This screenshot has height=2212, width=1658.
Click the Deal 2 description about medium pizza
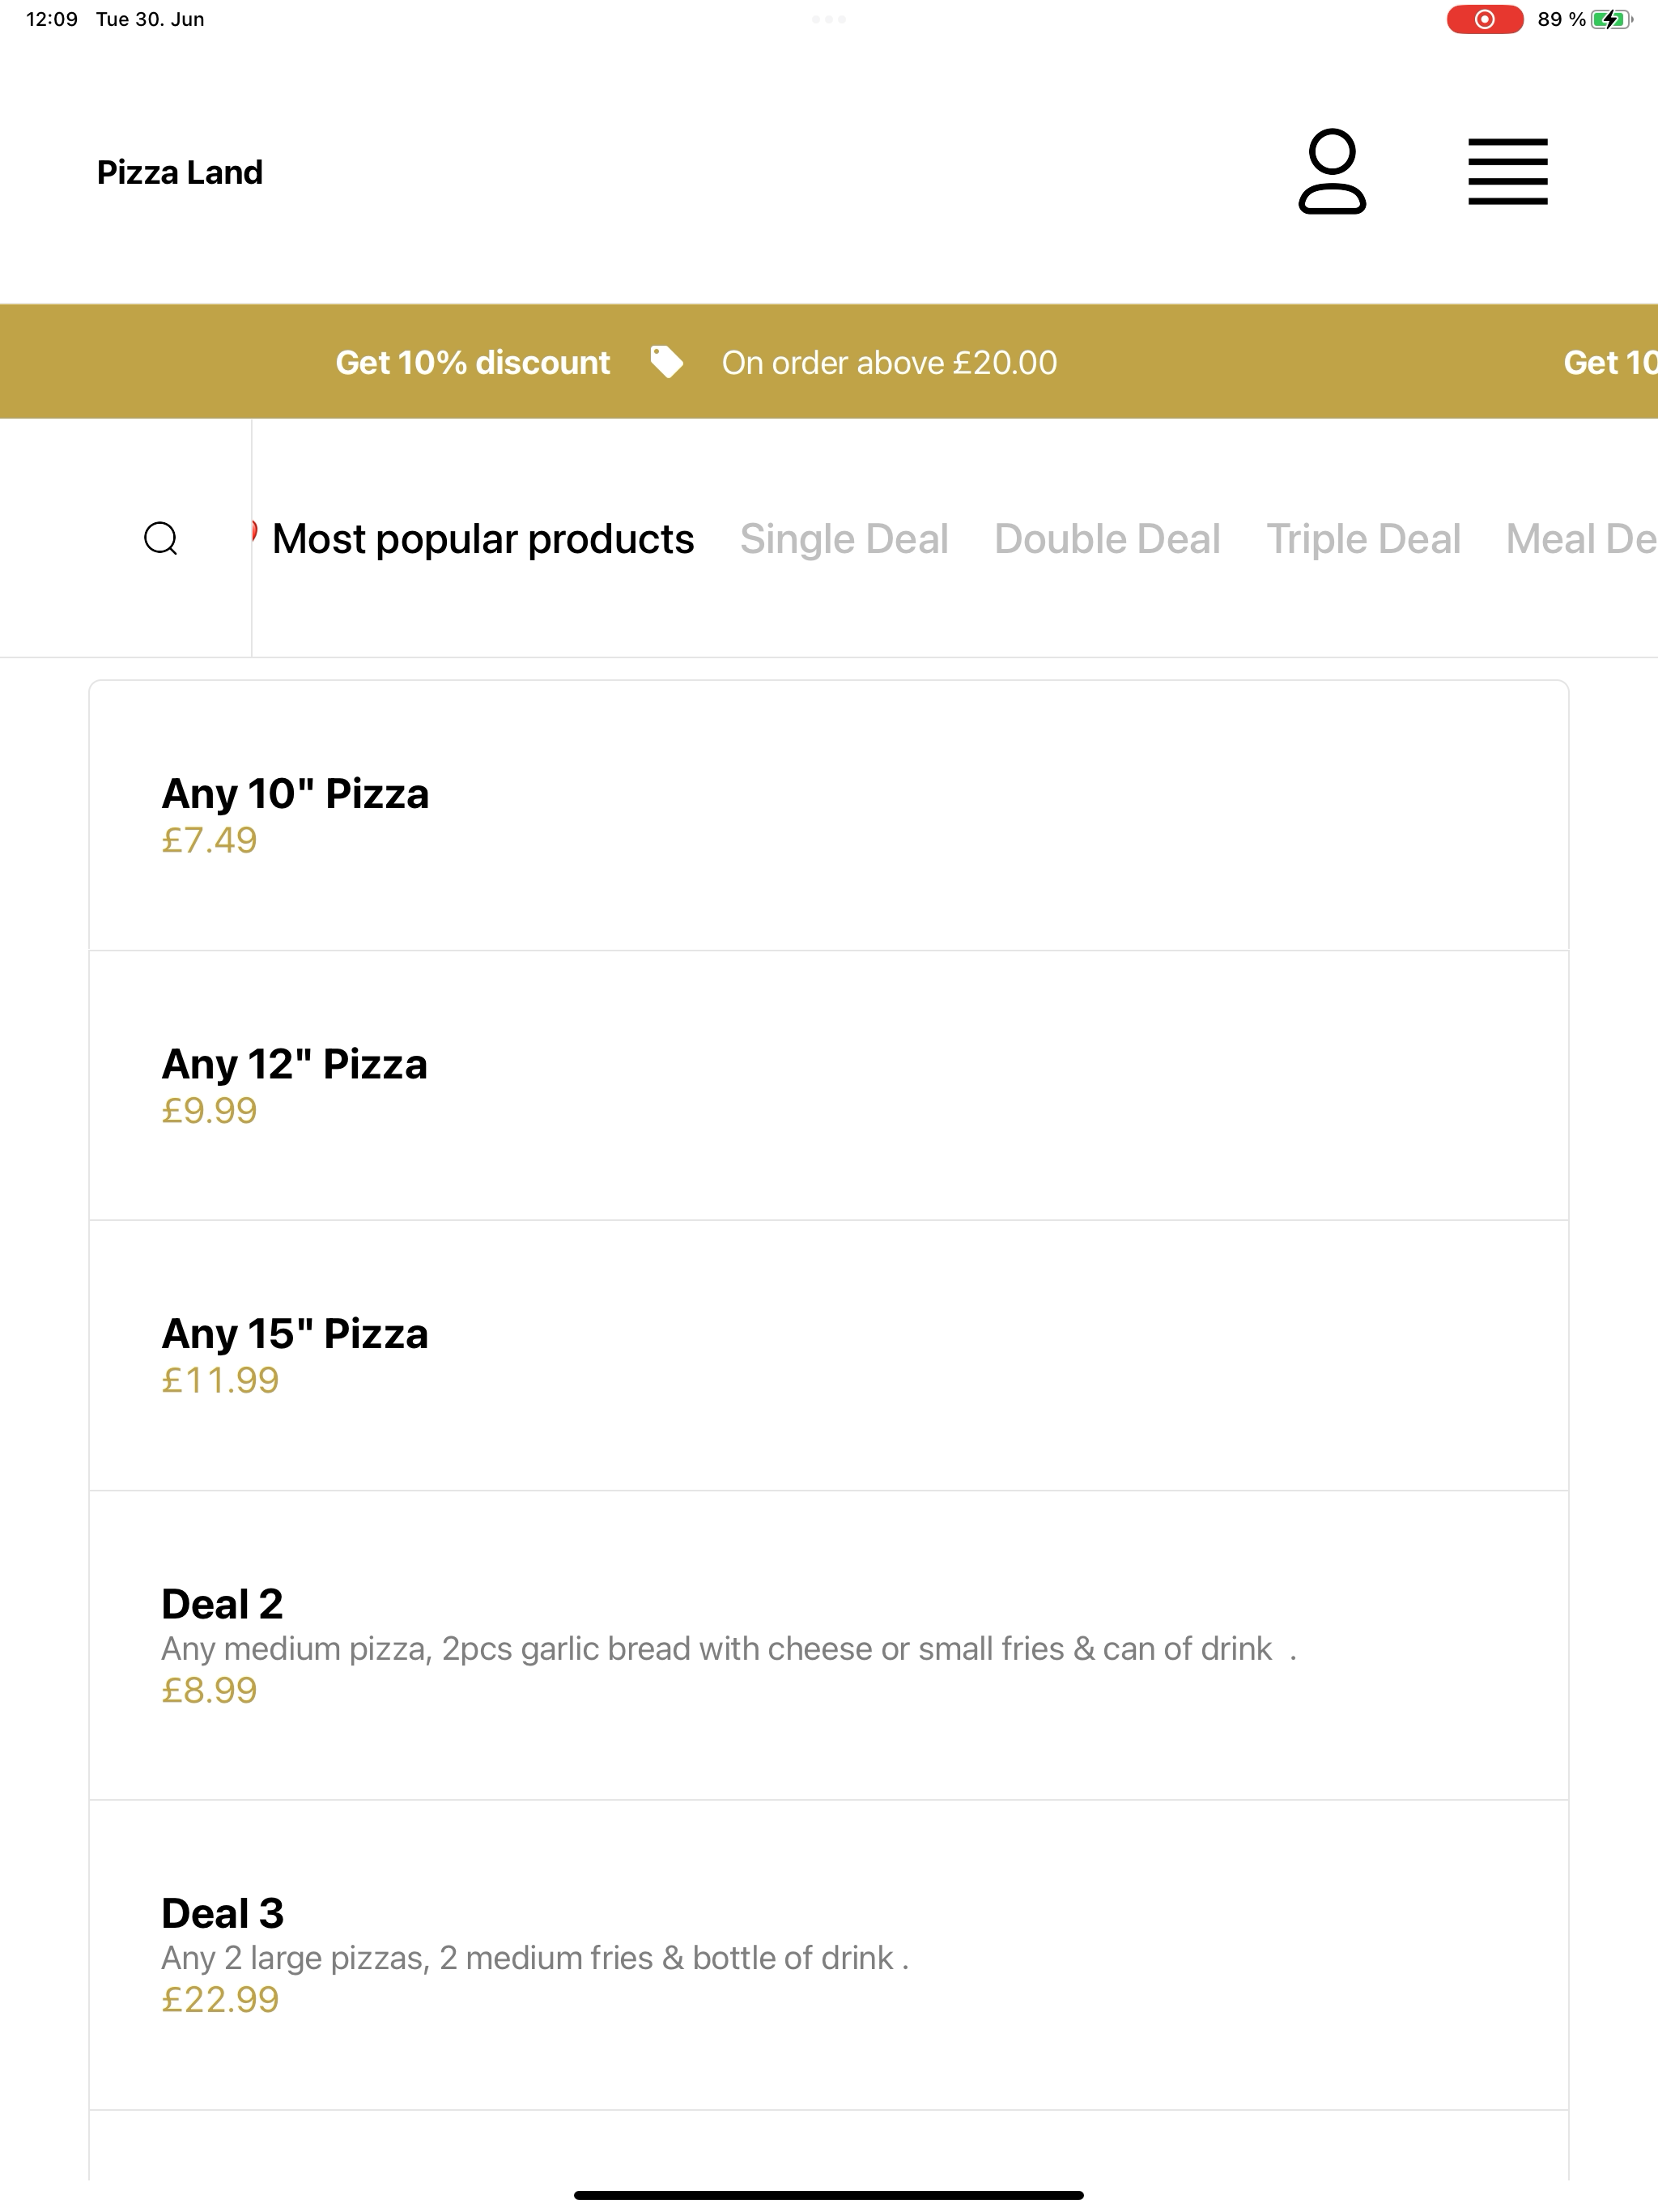(x=729, y=1648)
